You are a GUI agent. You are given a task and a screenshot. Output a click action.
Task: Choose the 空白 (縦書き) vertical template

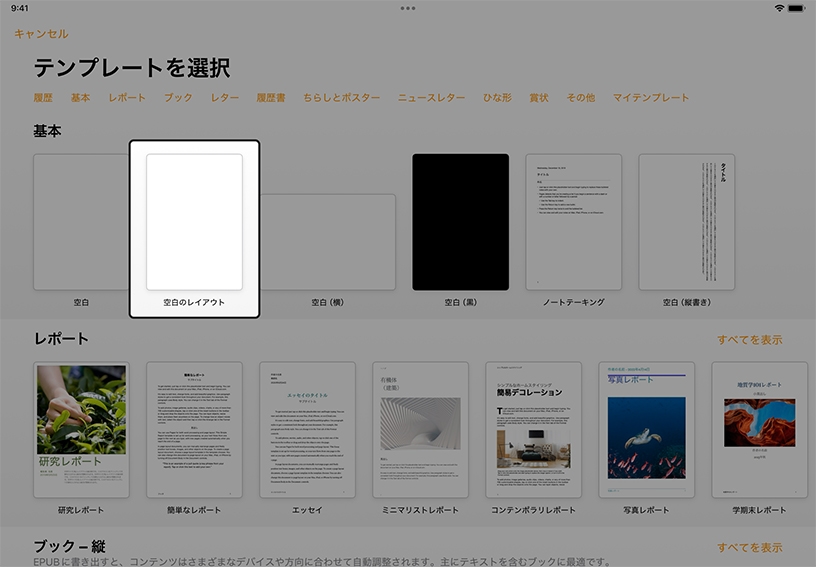coord(686,222)
